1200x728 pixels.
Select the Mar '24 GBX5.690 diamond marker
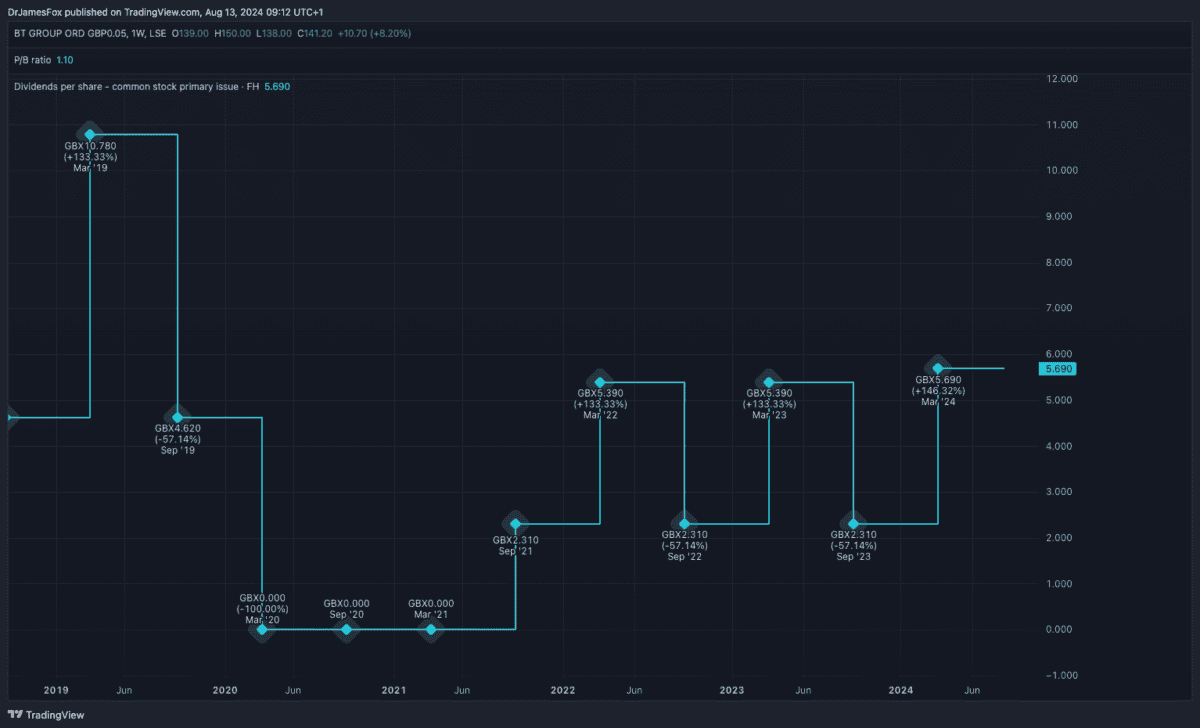click(938, 369)
